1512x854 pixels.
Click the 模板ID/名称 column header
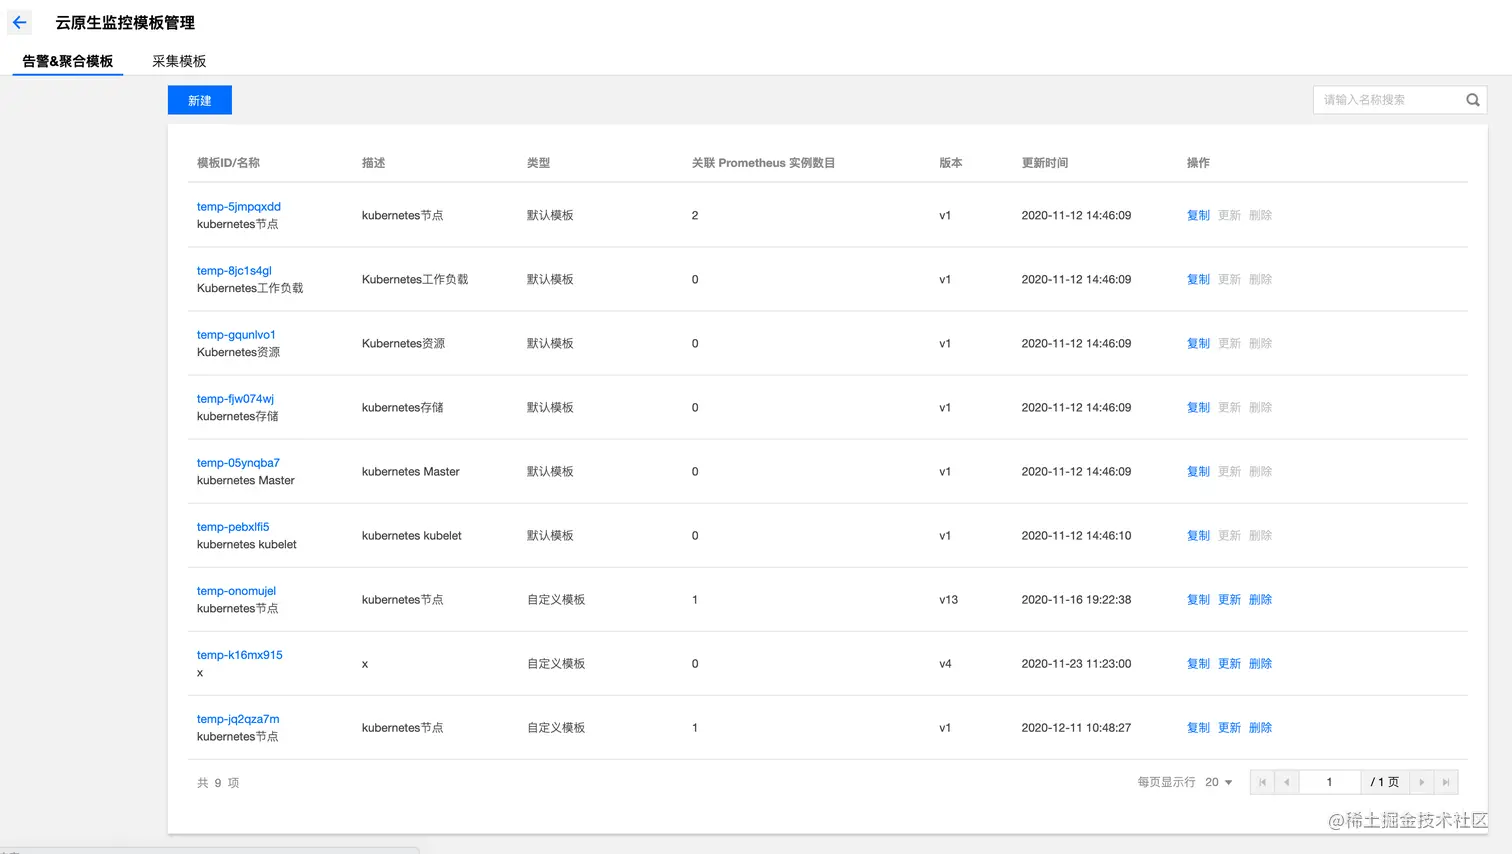pyautogui.click(x=228, y=162)
